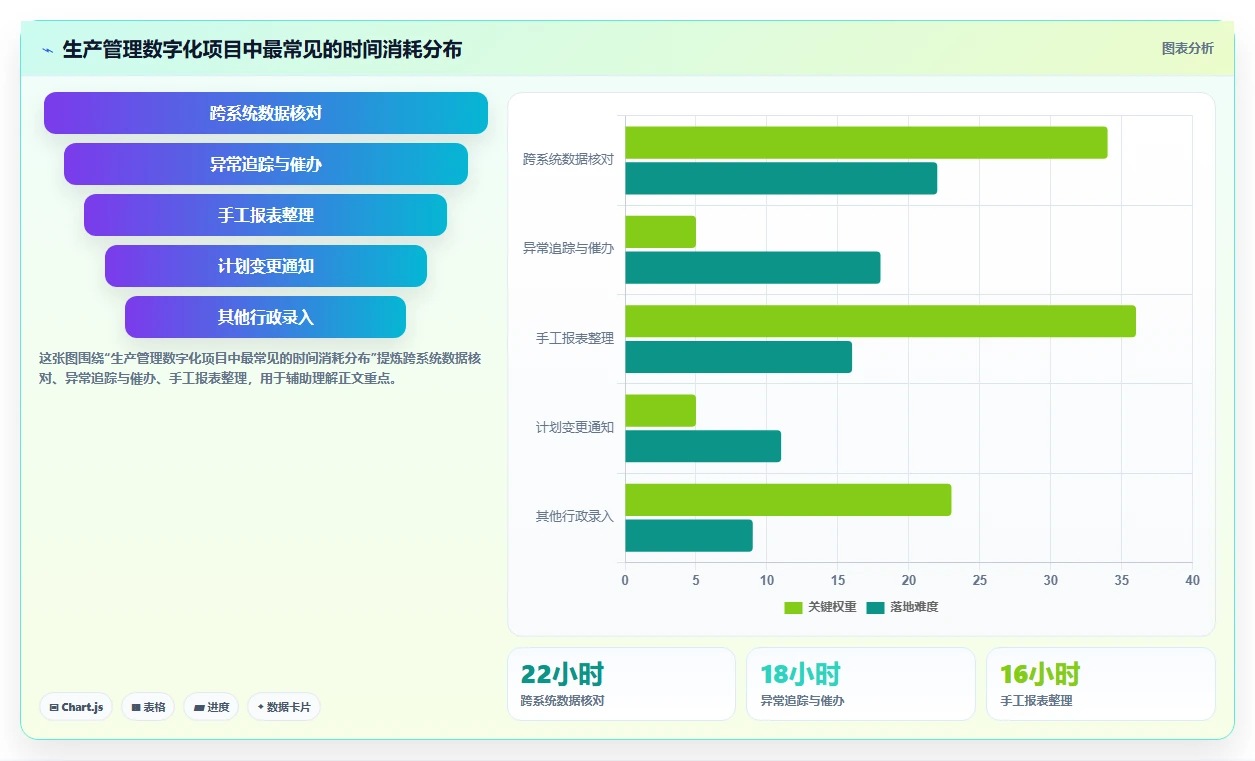This screenshot has height=761, width=1255.
Task: Click the 表格 tag chip
Action: point(148,707)
